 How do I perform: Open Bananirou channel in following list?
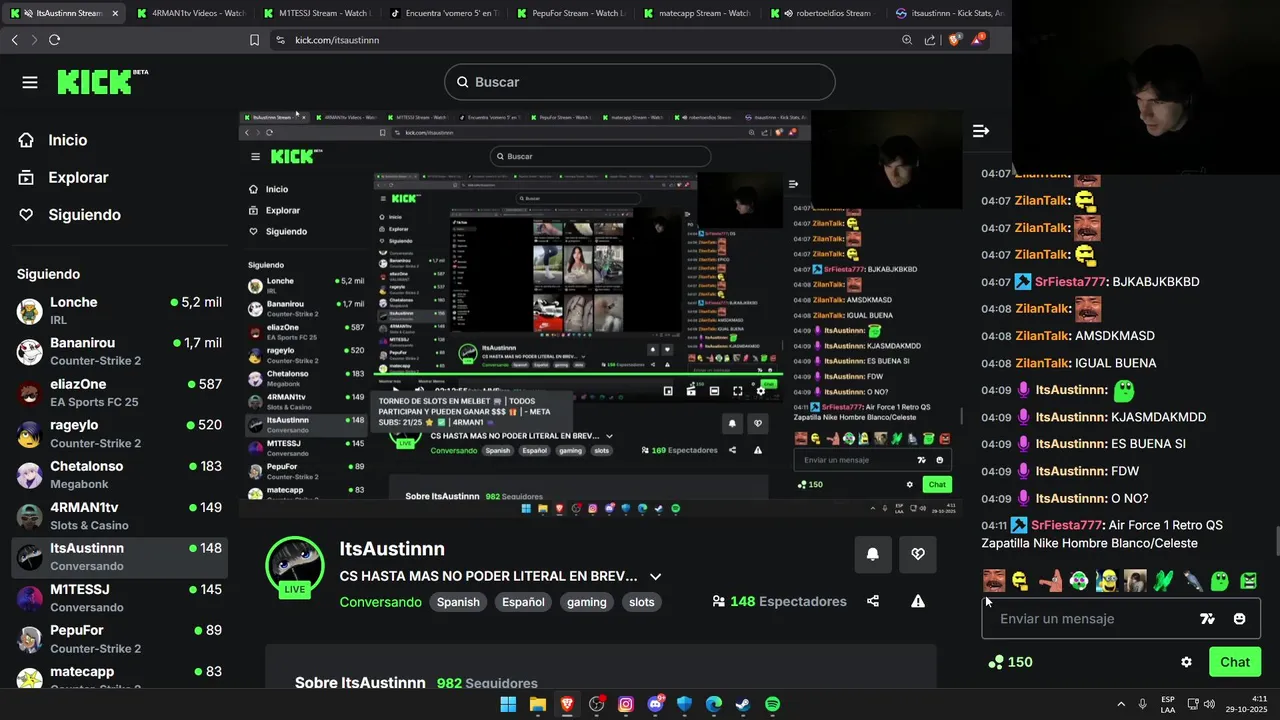(x=119, y=351)
